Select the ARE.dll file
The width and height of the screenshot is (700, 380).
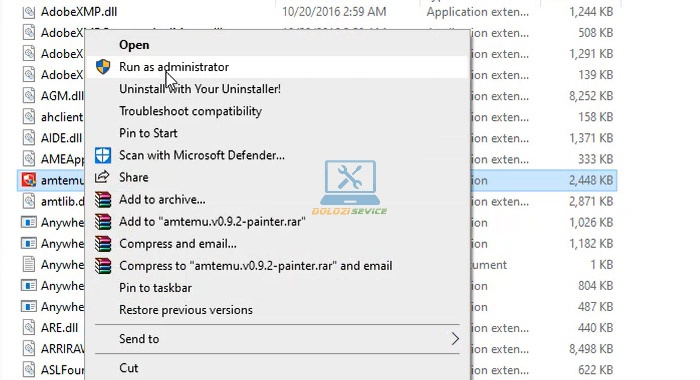[x=59, y=328]
